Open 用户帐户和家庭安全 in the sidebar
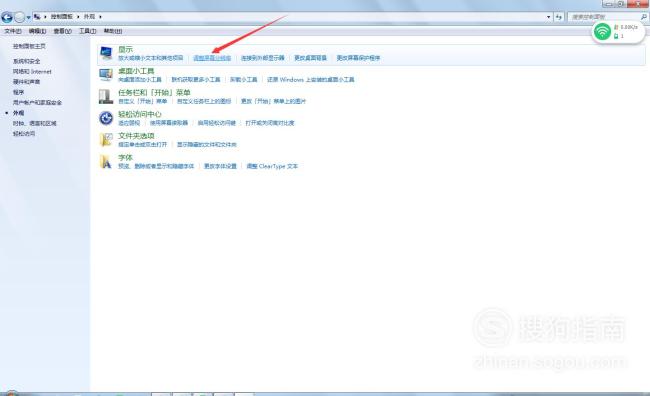650x396 pixels. (37, 102)
